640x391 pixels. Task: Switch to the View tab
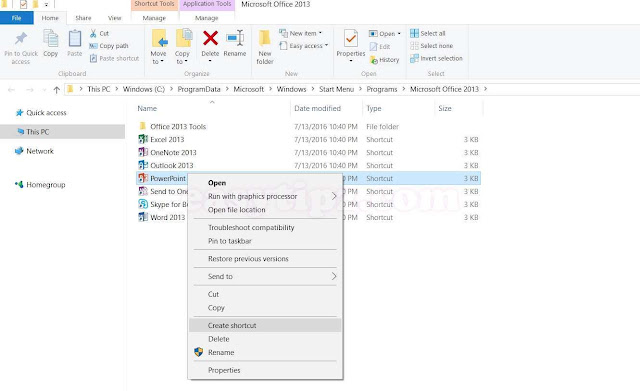(115, 18)
